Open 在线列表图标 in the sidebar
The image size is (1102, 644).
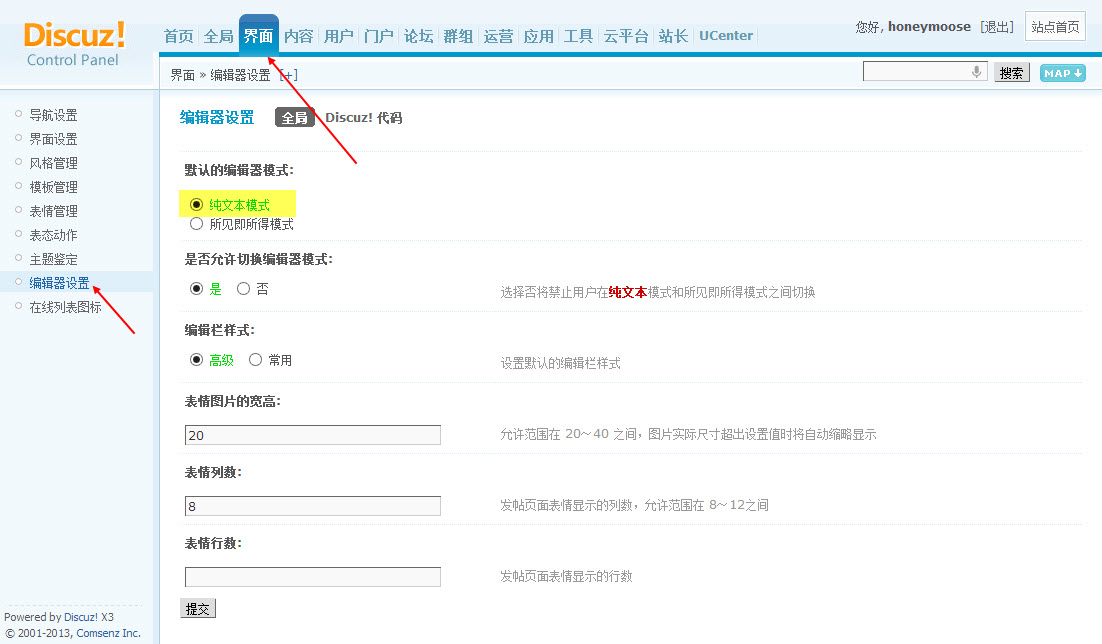coord(65,307)
